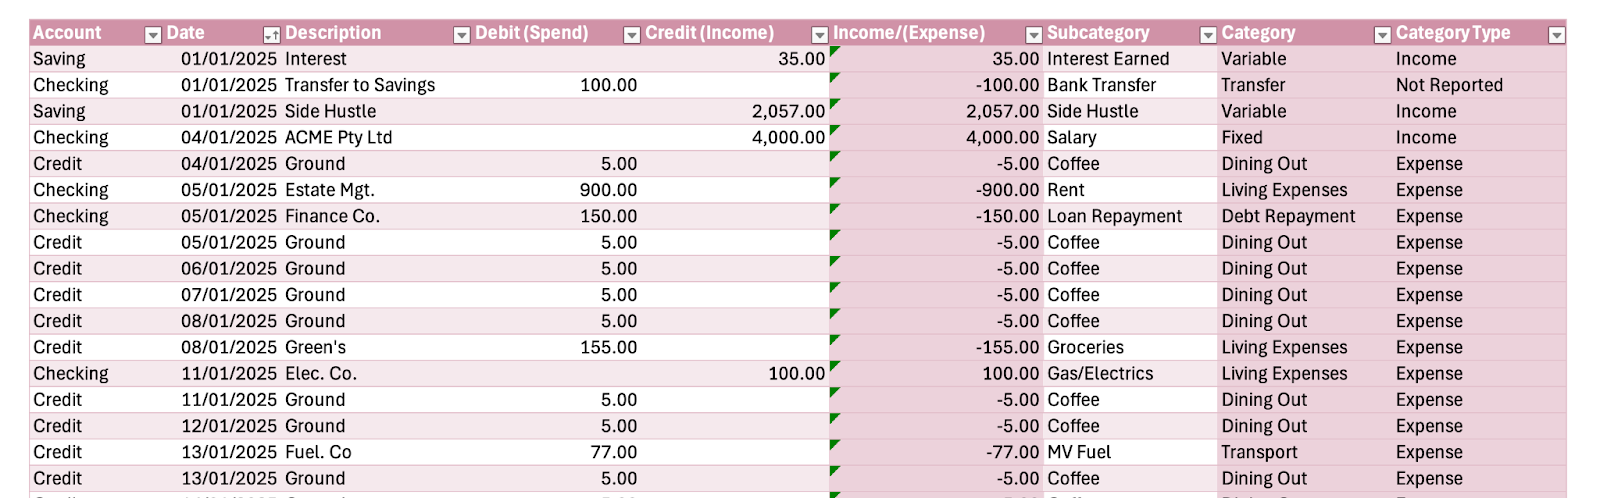1600x498 pixels.
Task: Select the 'Transfer' category cell
Action: pos(1305,85)
